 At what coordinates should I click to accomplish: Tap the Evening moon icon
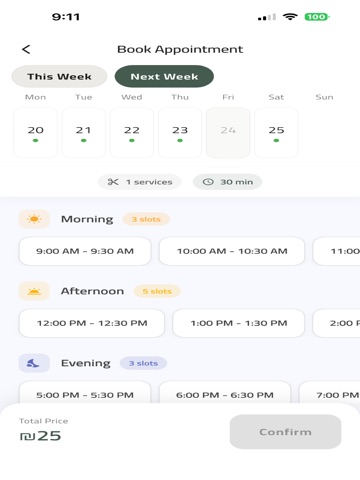pyautogui.click(x=34, y=363)
